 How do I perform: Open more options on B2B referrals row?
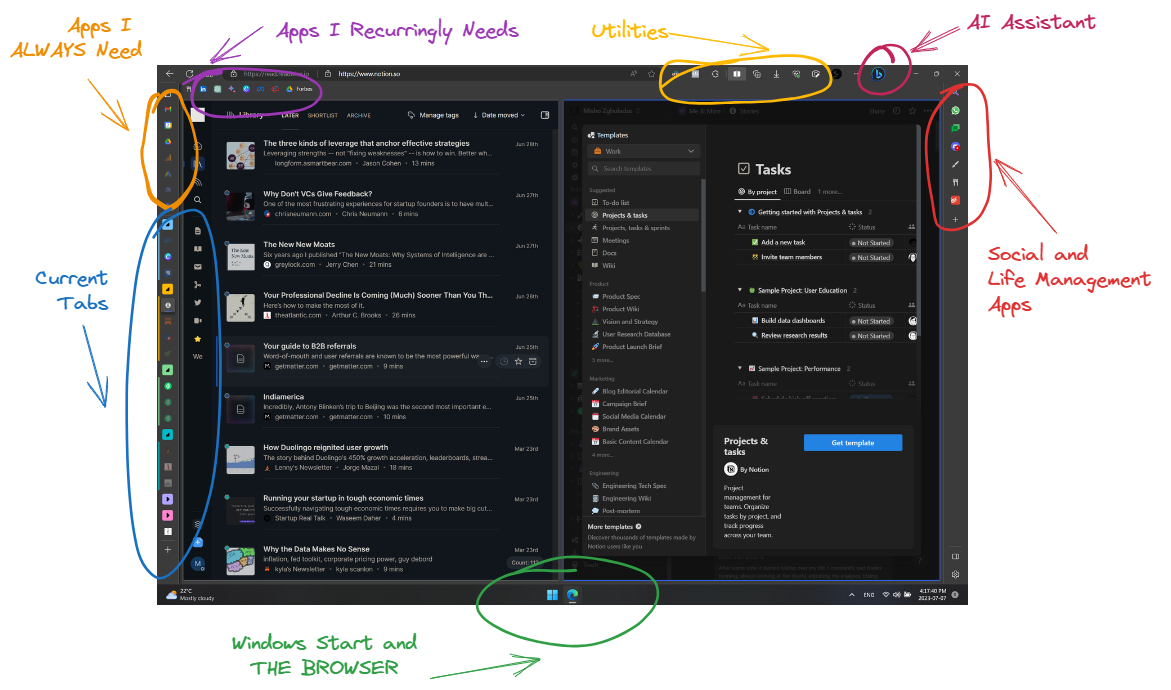[485, 361]
